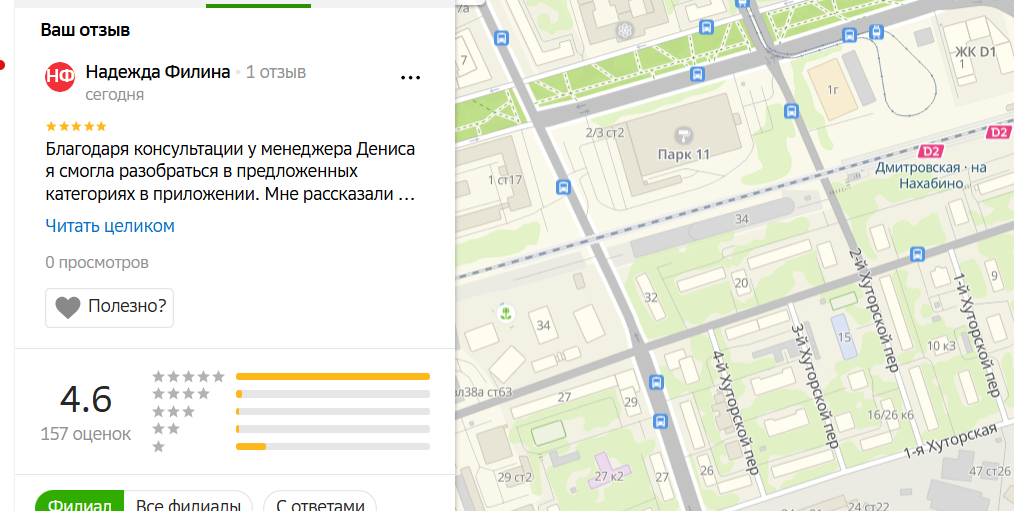
Task: Click the '2-й Хуторской пер' street label
Action: [x=874, y=310]
